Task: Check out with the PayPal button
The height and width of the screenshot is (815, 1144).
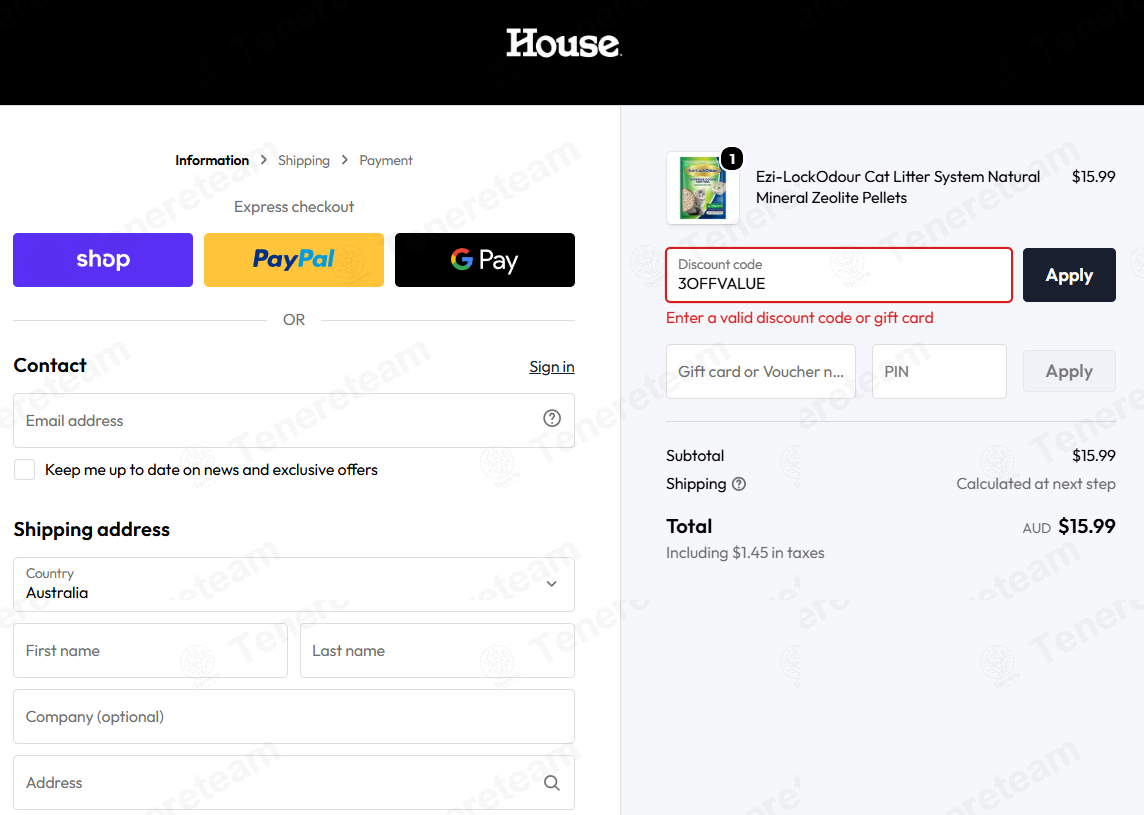Action: tap(294, 260)
